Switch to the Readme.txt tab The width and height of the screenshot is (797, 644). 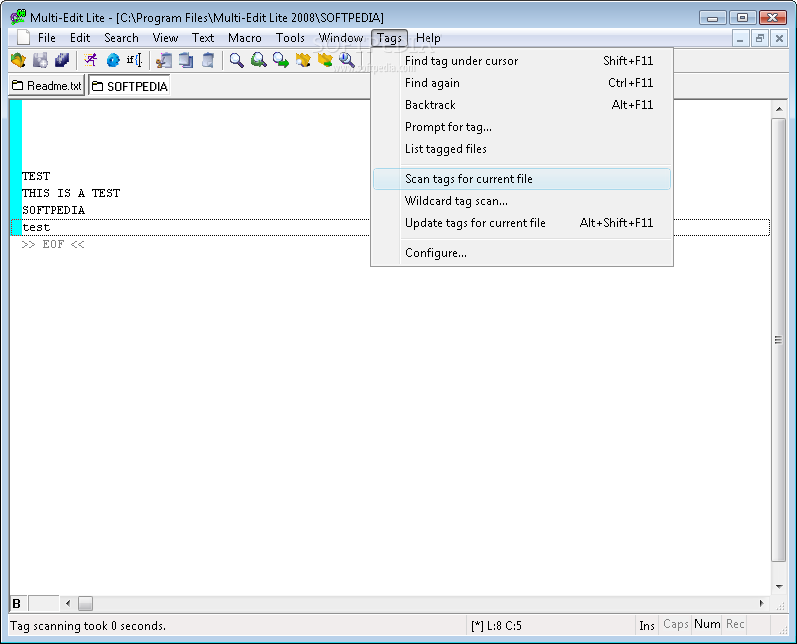point(46,85)
